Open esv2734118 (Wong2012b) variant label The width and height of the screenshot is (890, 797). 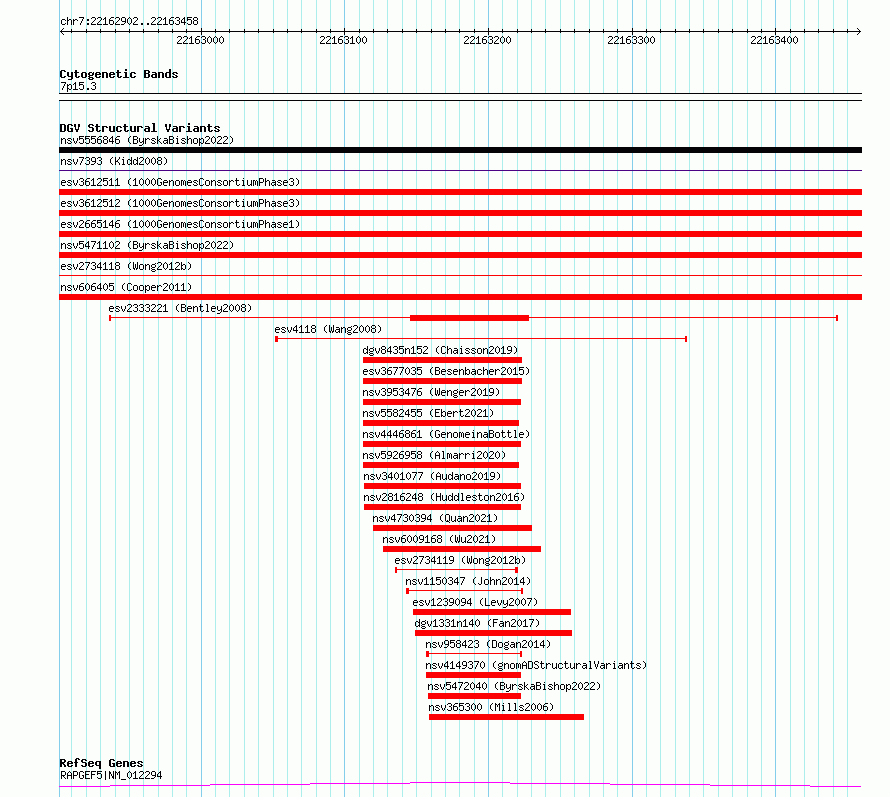(126, 266)
